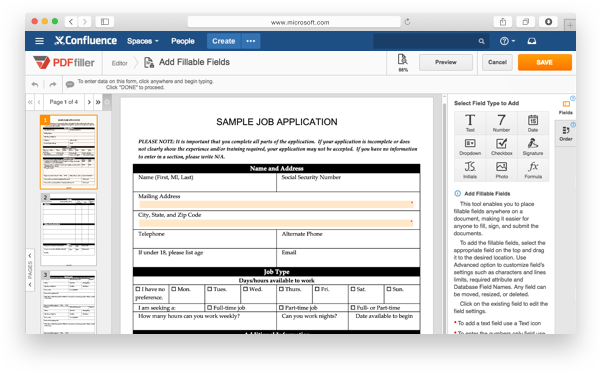The width and height of the screenshot is (601, 372).
Task: Click the Add Fillable Fields document icon
Action: point(149,62)
